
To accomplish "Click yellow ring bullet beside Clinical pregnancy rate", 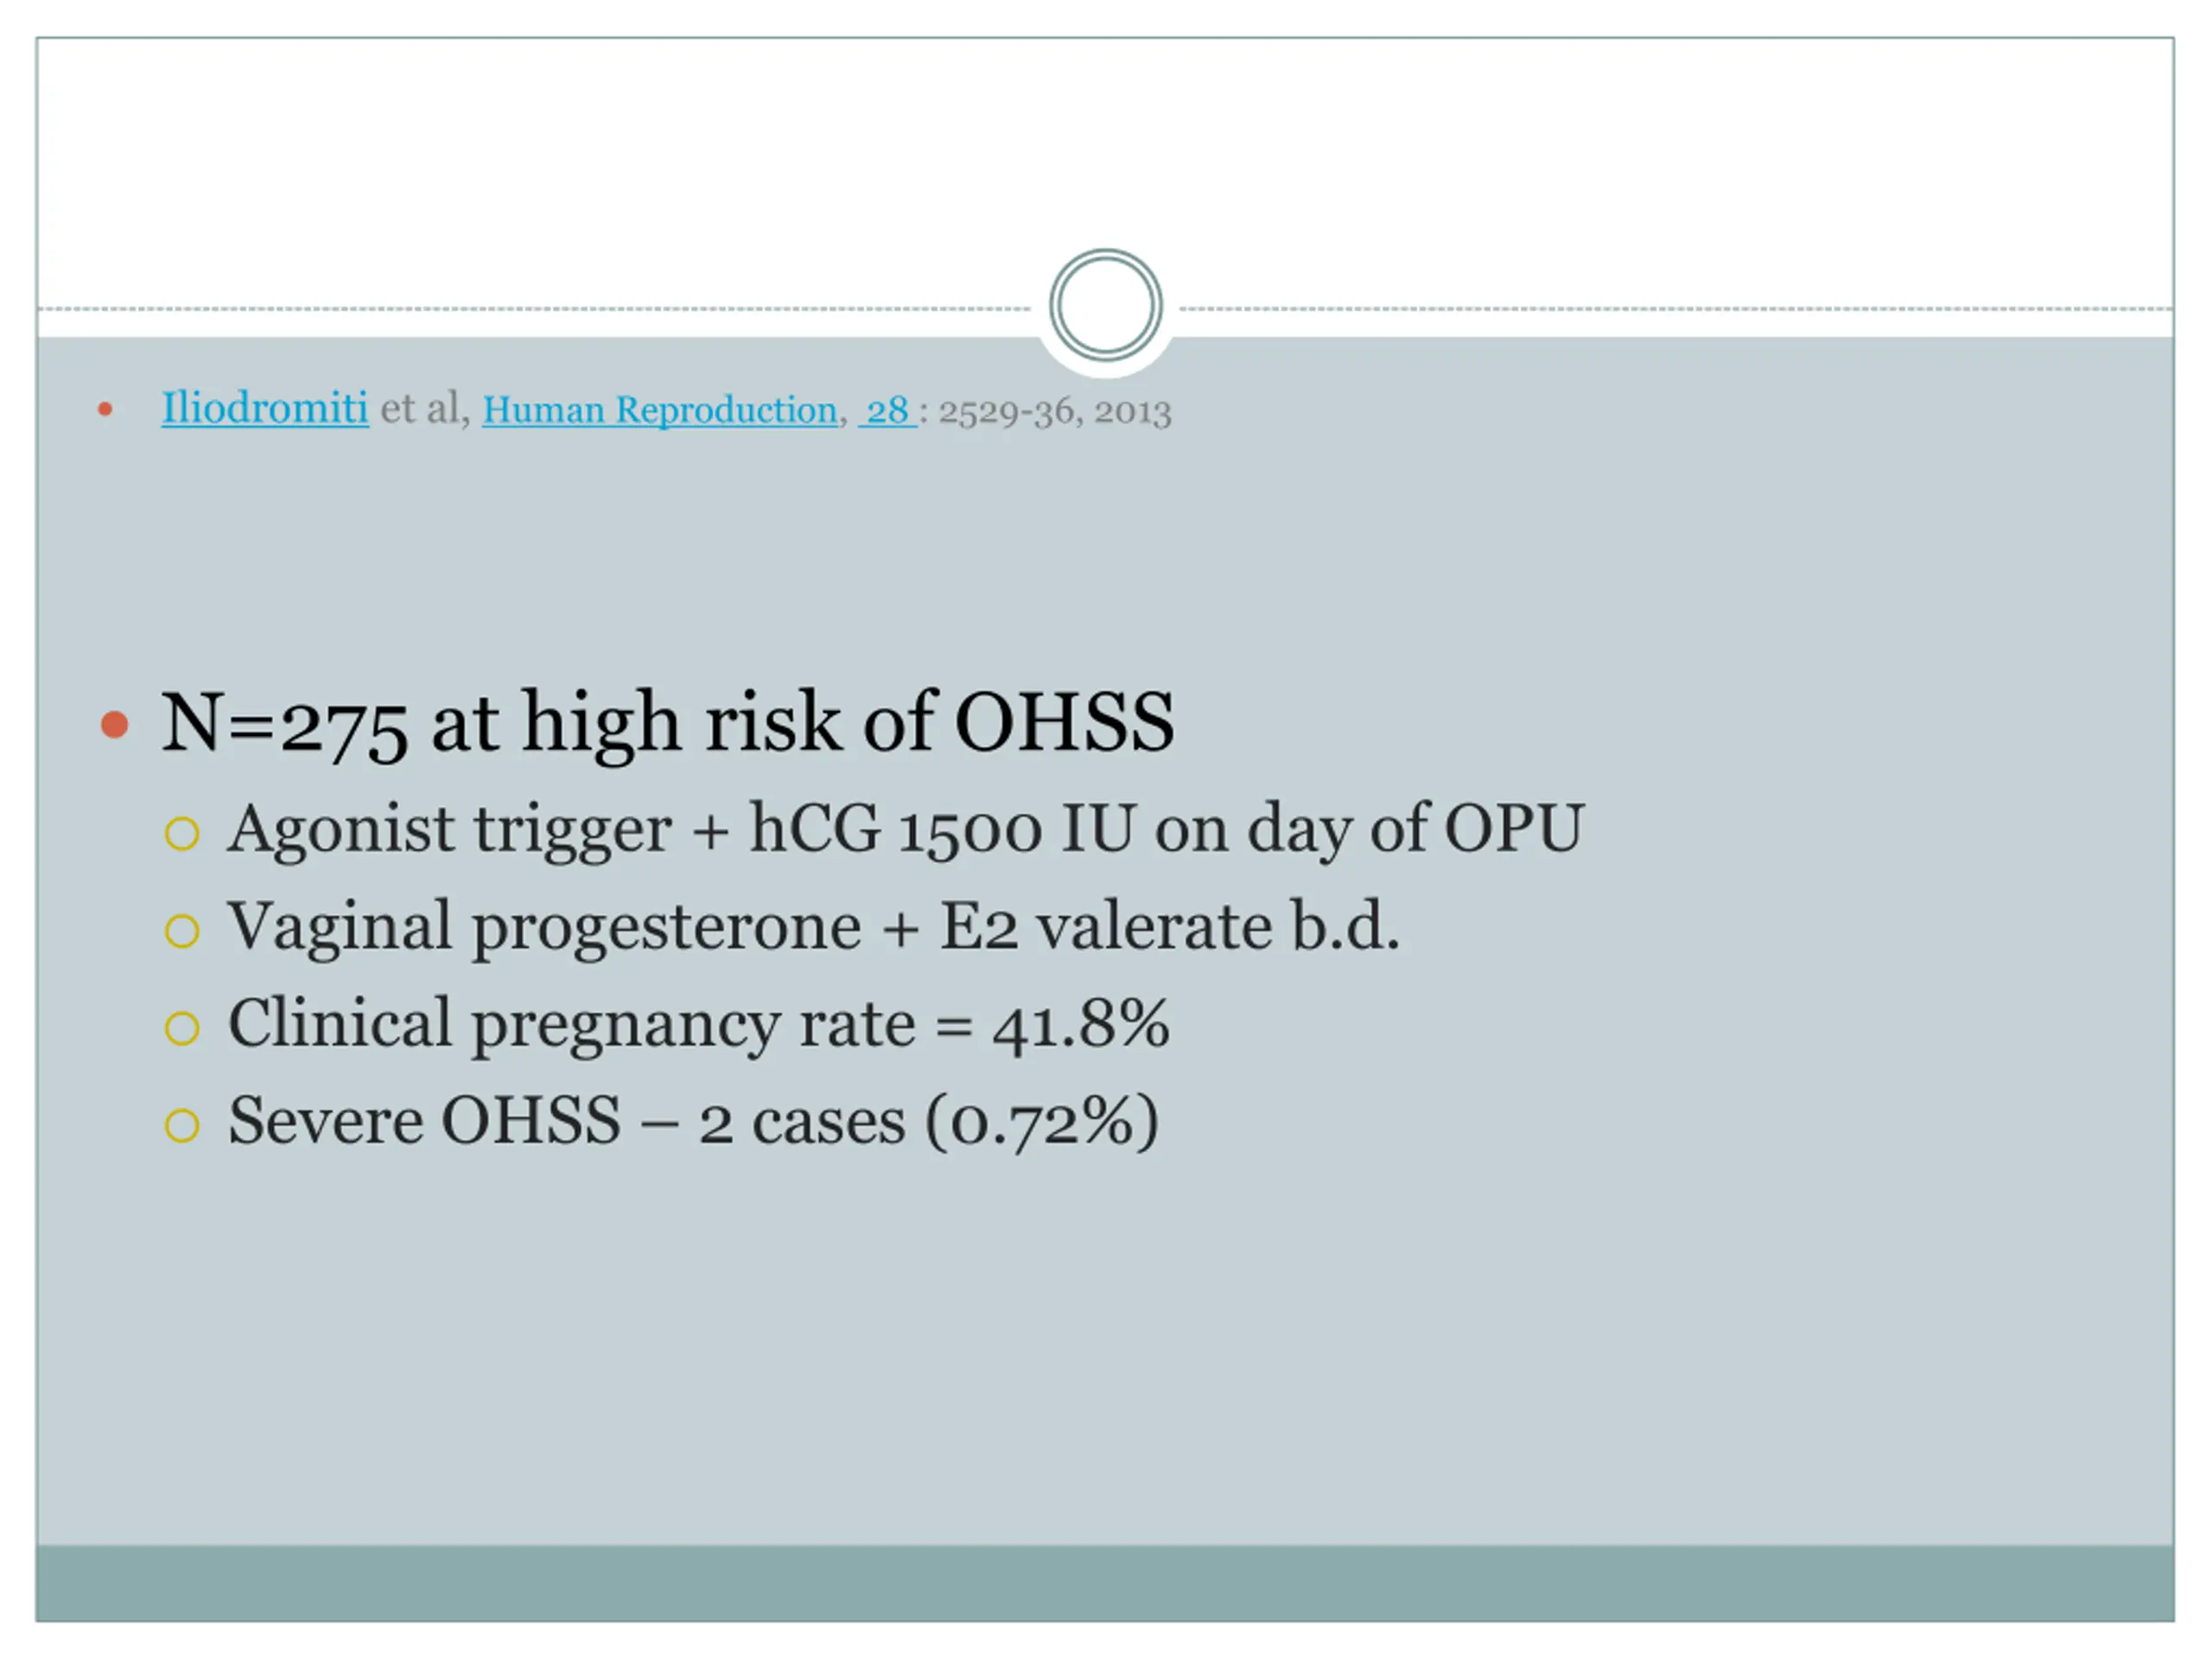I will pyautogui.click(x=182, y=1028).
